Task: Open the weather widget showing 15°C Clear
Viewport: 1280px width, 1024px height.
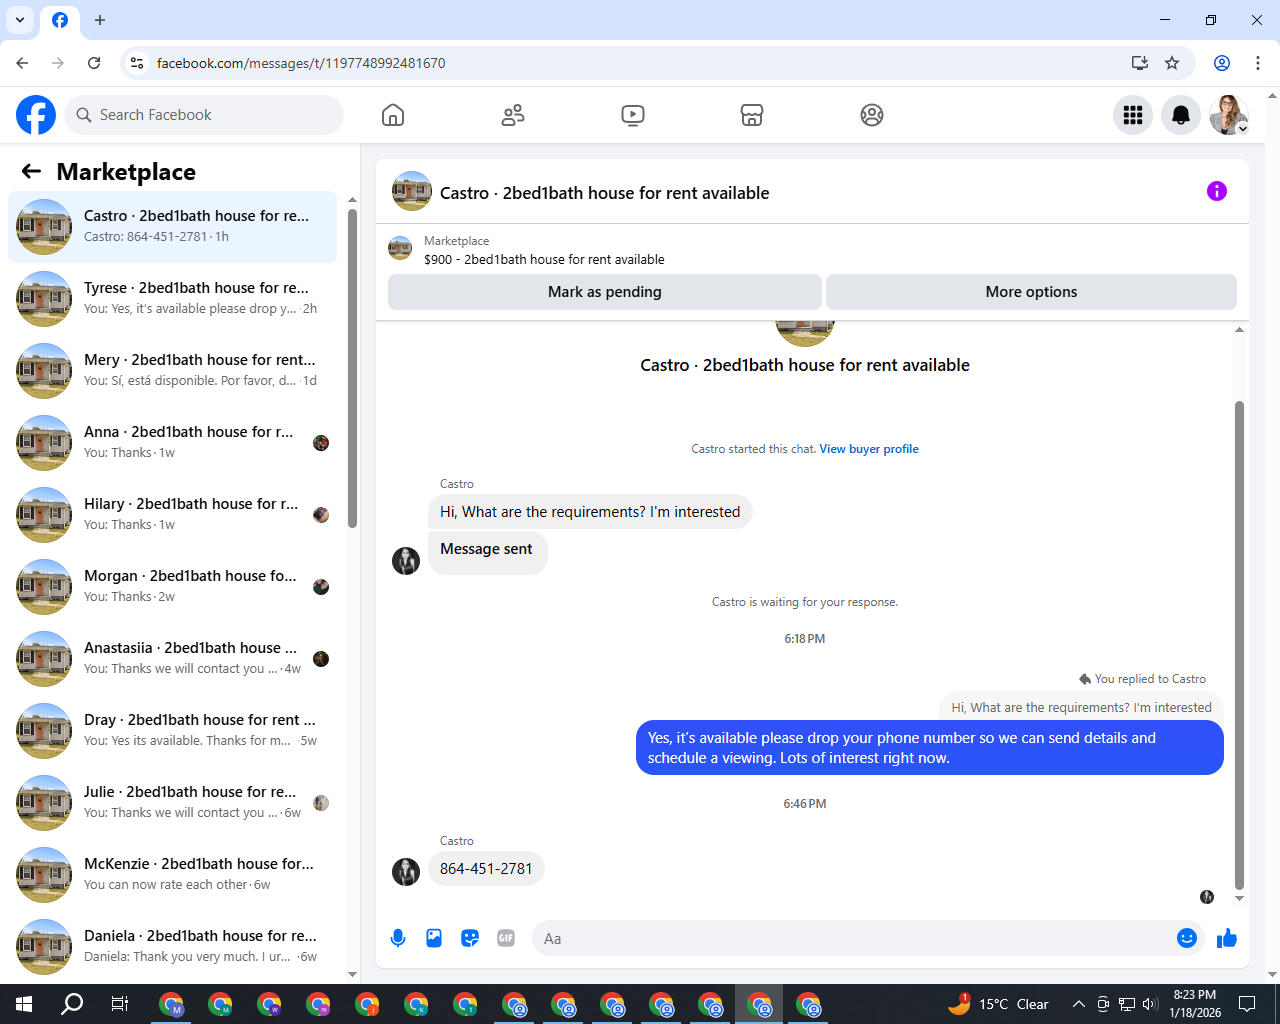Action: (x=998, y=1004)
